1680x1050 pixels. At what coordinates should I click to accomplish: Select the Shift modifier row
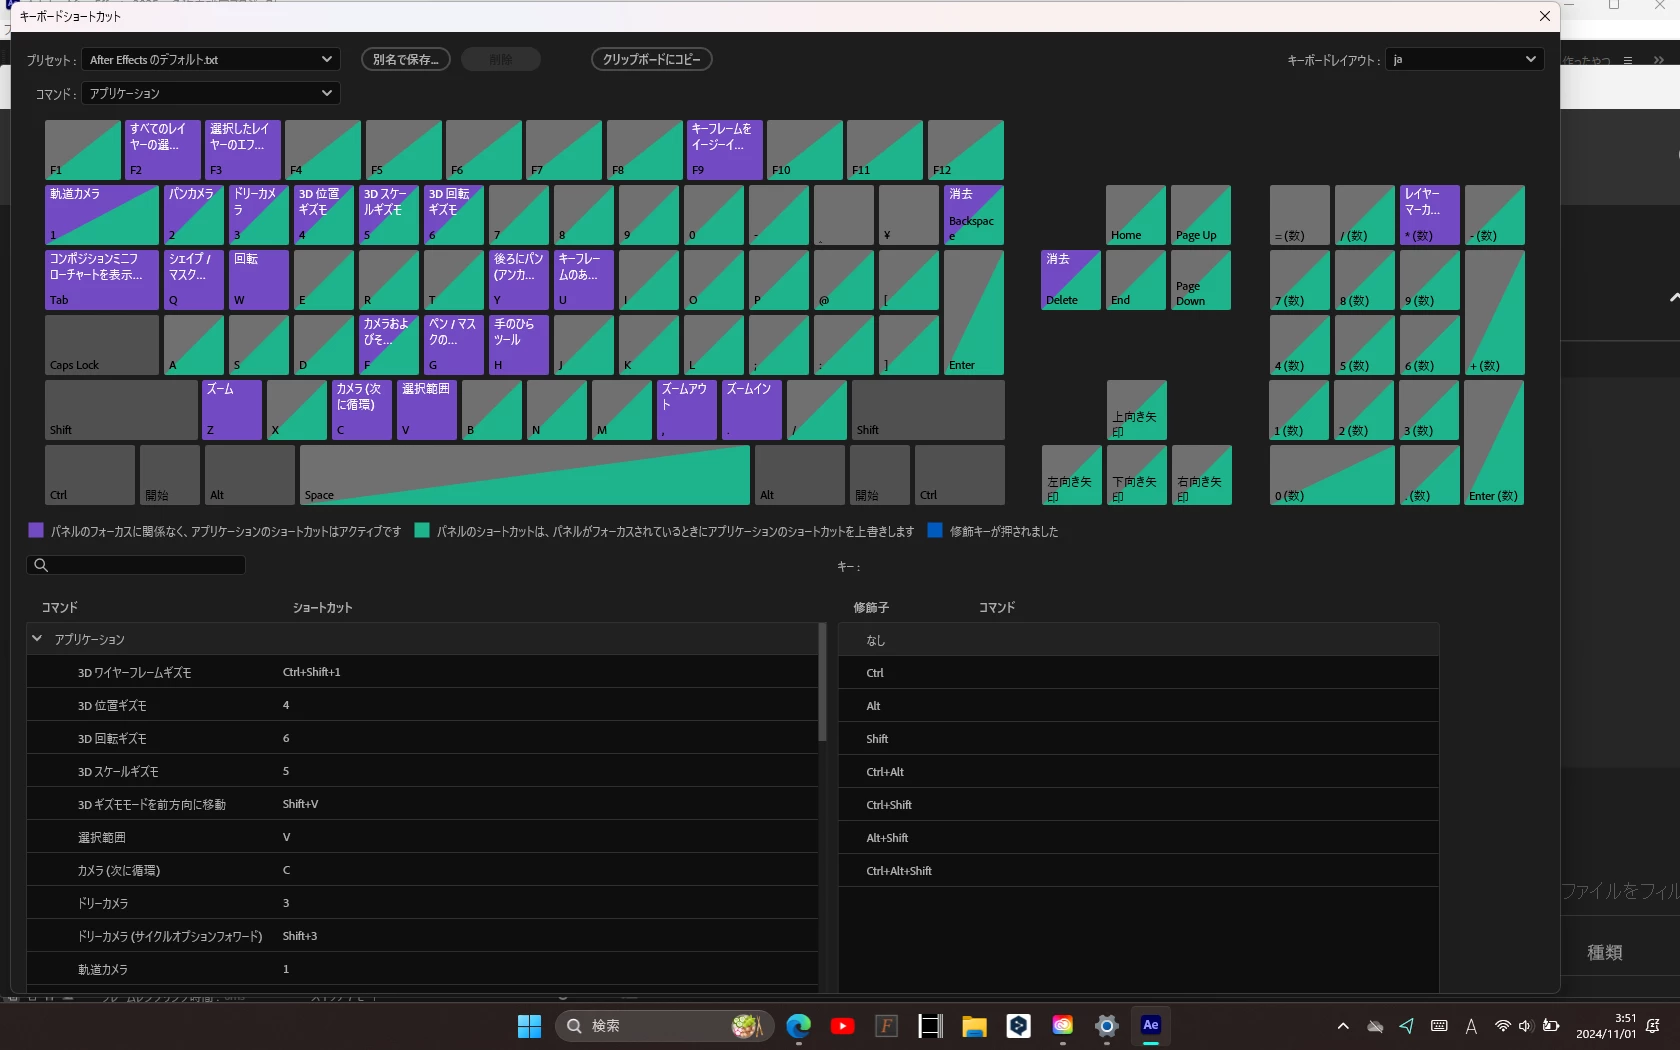click(x=1138, y=739)
